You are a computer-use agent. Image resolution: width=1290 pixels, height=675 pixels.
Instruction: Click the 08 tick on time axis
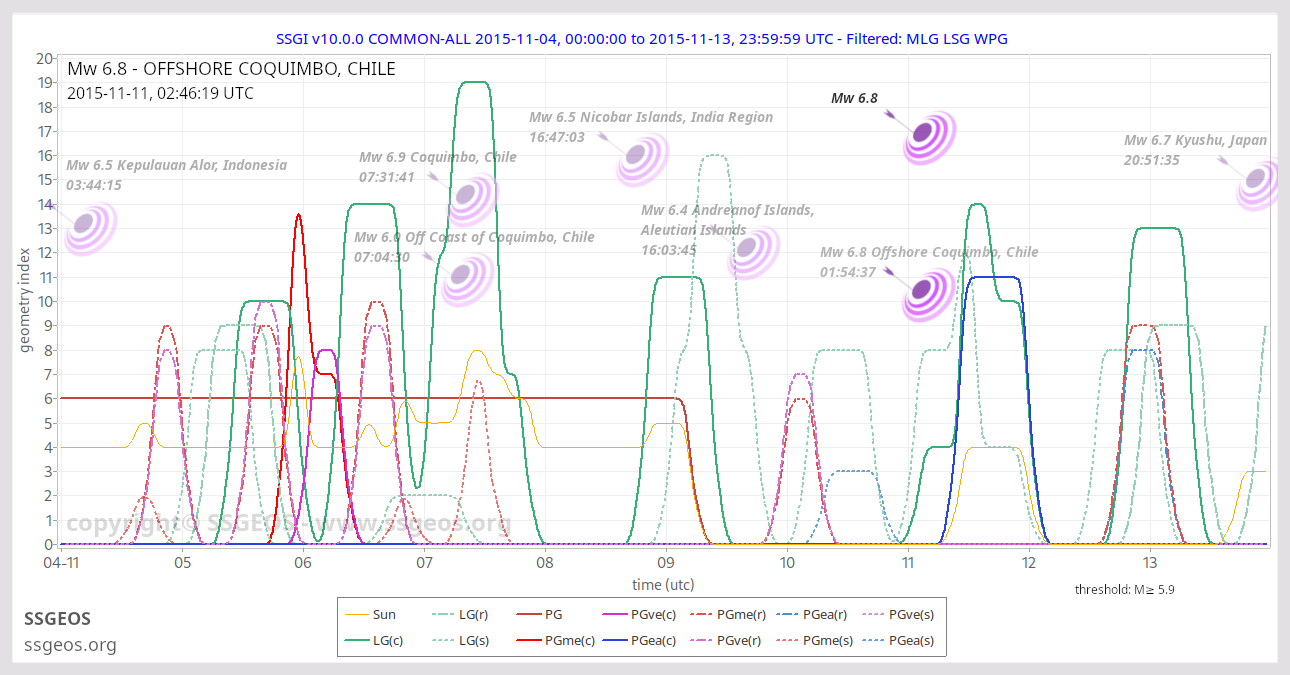(545, 562)
